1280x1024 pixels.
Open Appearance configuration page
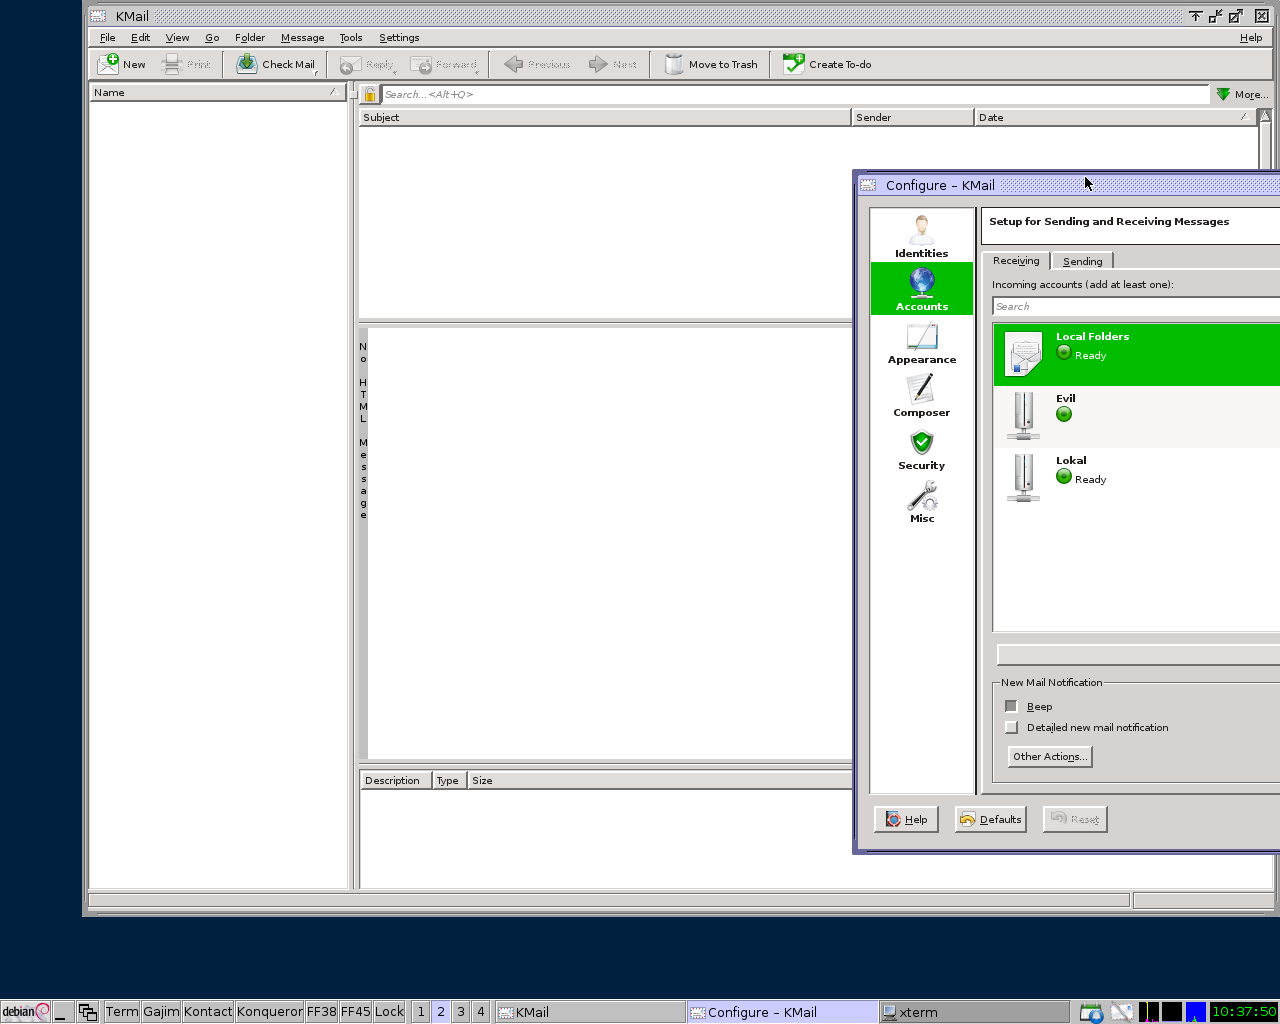pos(922,343)
